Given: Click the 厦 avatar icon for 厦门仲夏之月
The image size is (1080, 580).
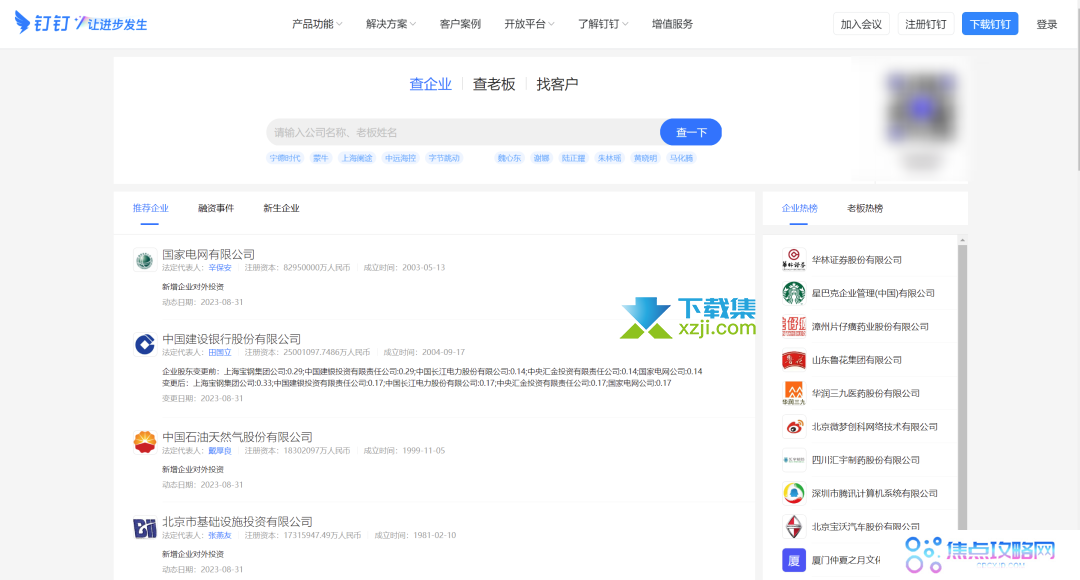Looking at the screenshot, I should tap(793, 560).
